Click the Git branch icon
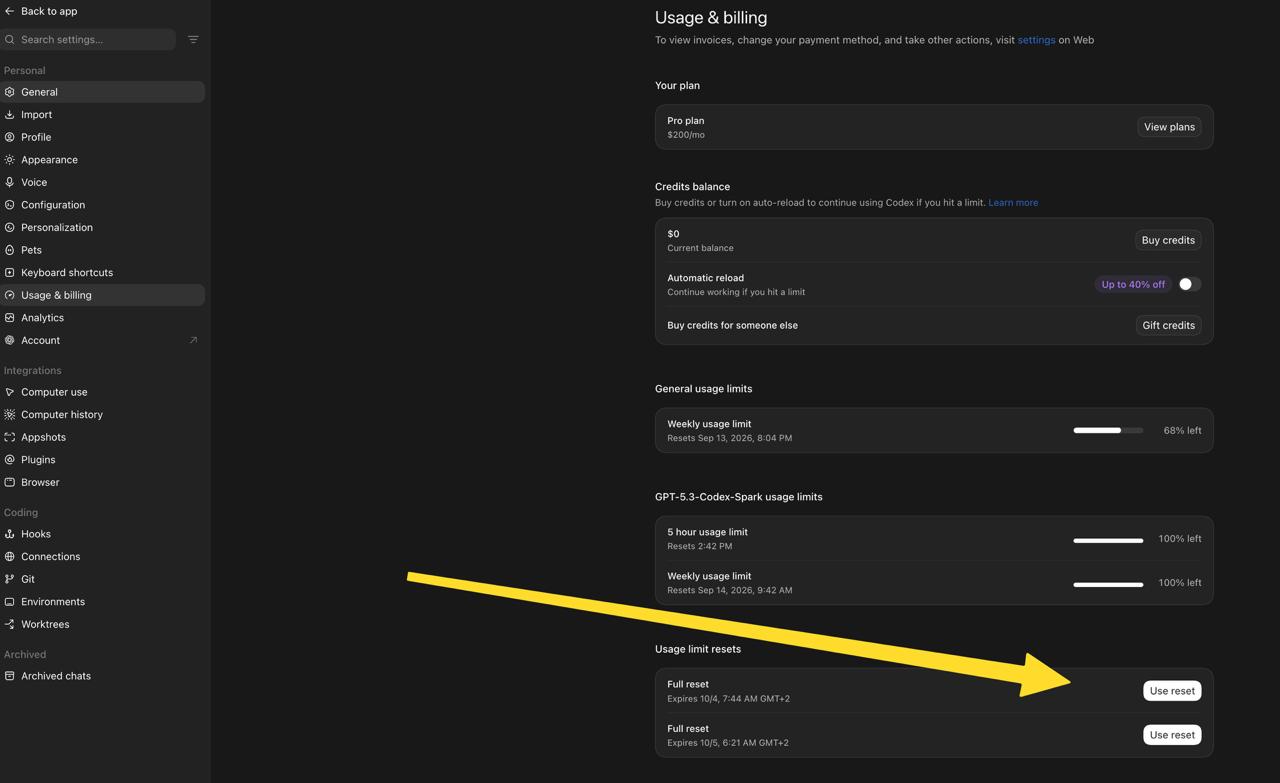Viewport: 1280px width, 783px height. (x=10, y=579)
